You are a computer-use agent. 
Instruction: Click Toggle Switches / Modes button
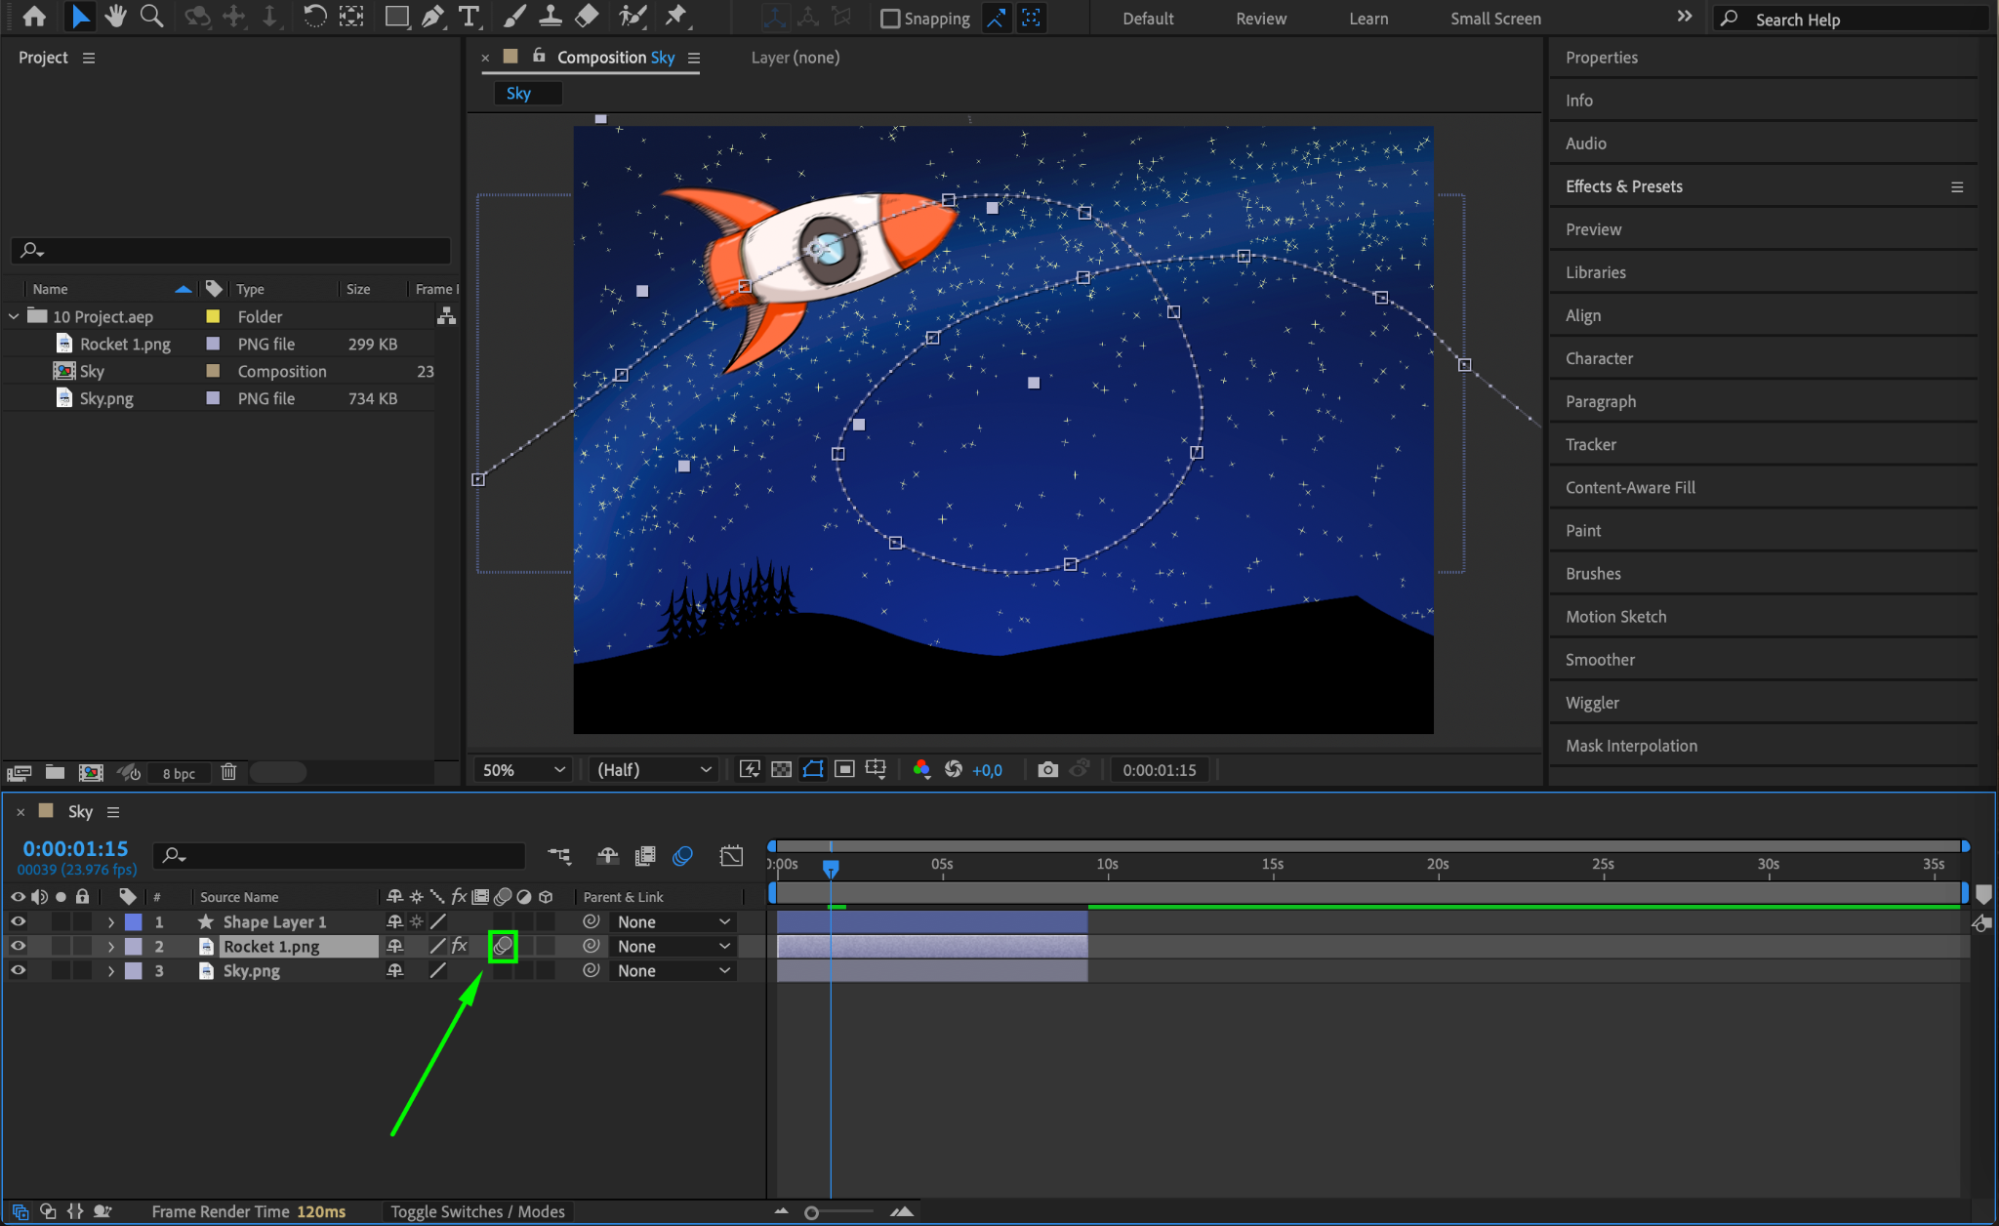coord(477,1211)
